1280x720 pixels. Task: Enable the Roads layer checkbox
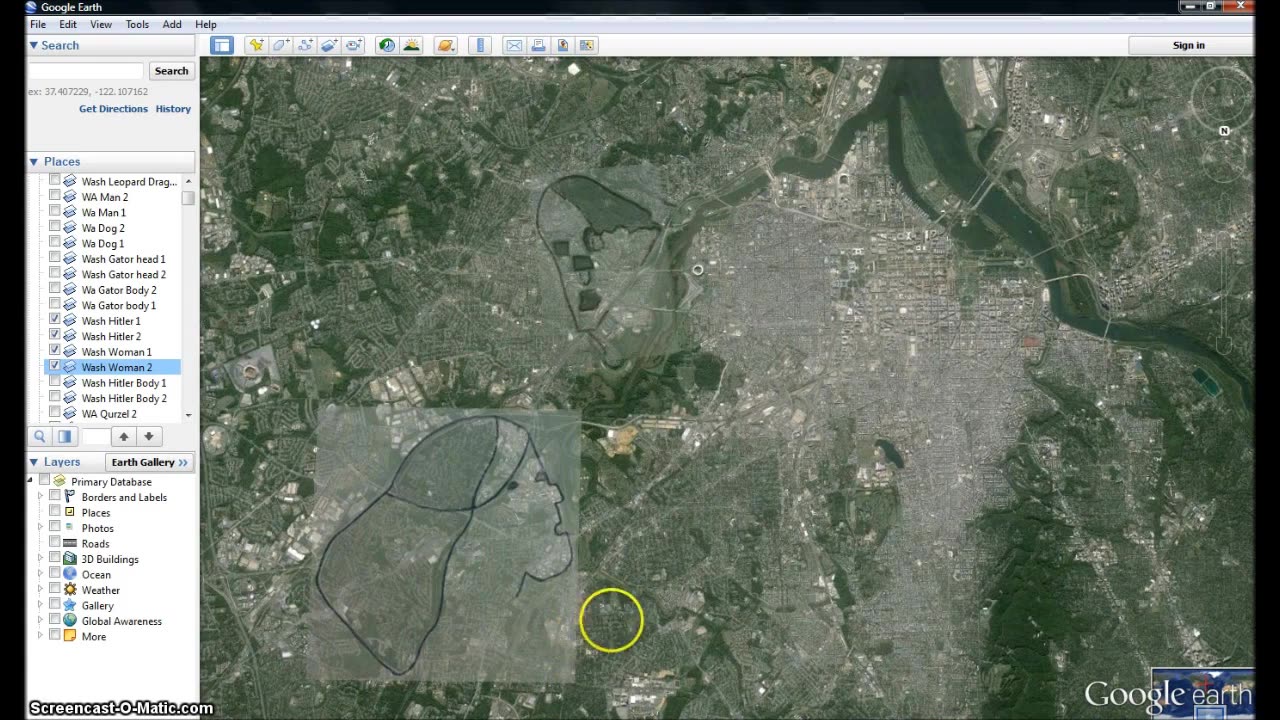click(x=55, y=543)
